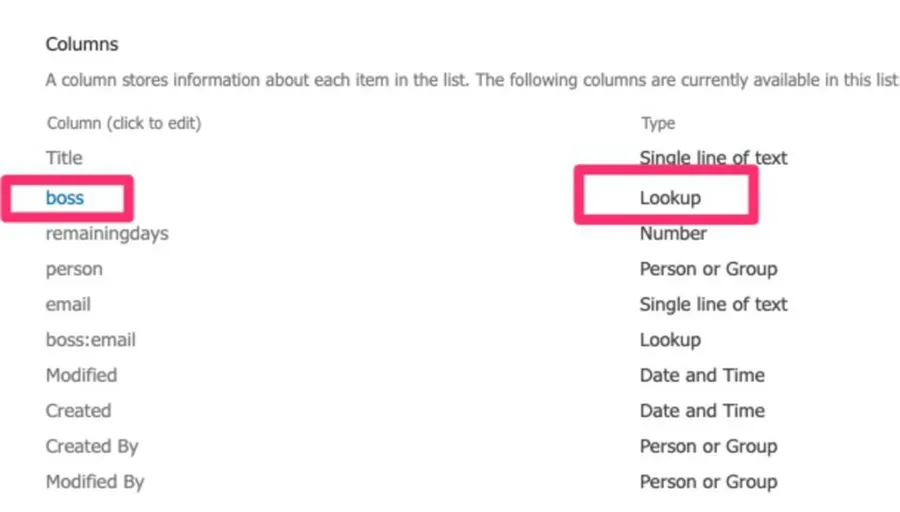Click the Modified column name
This screenshot has width=900, height=512.
tap(81, 375)
